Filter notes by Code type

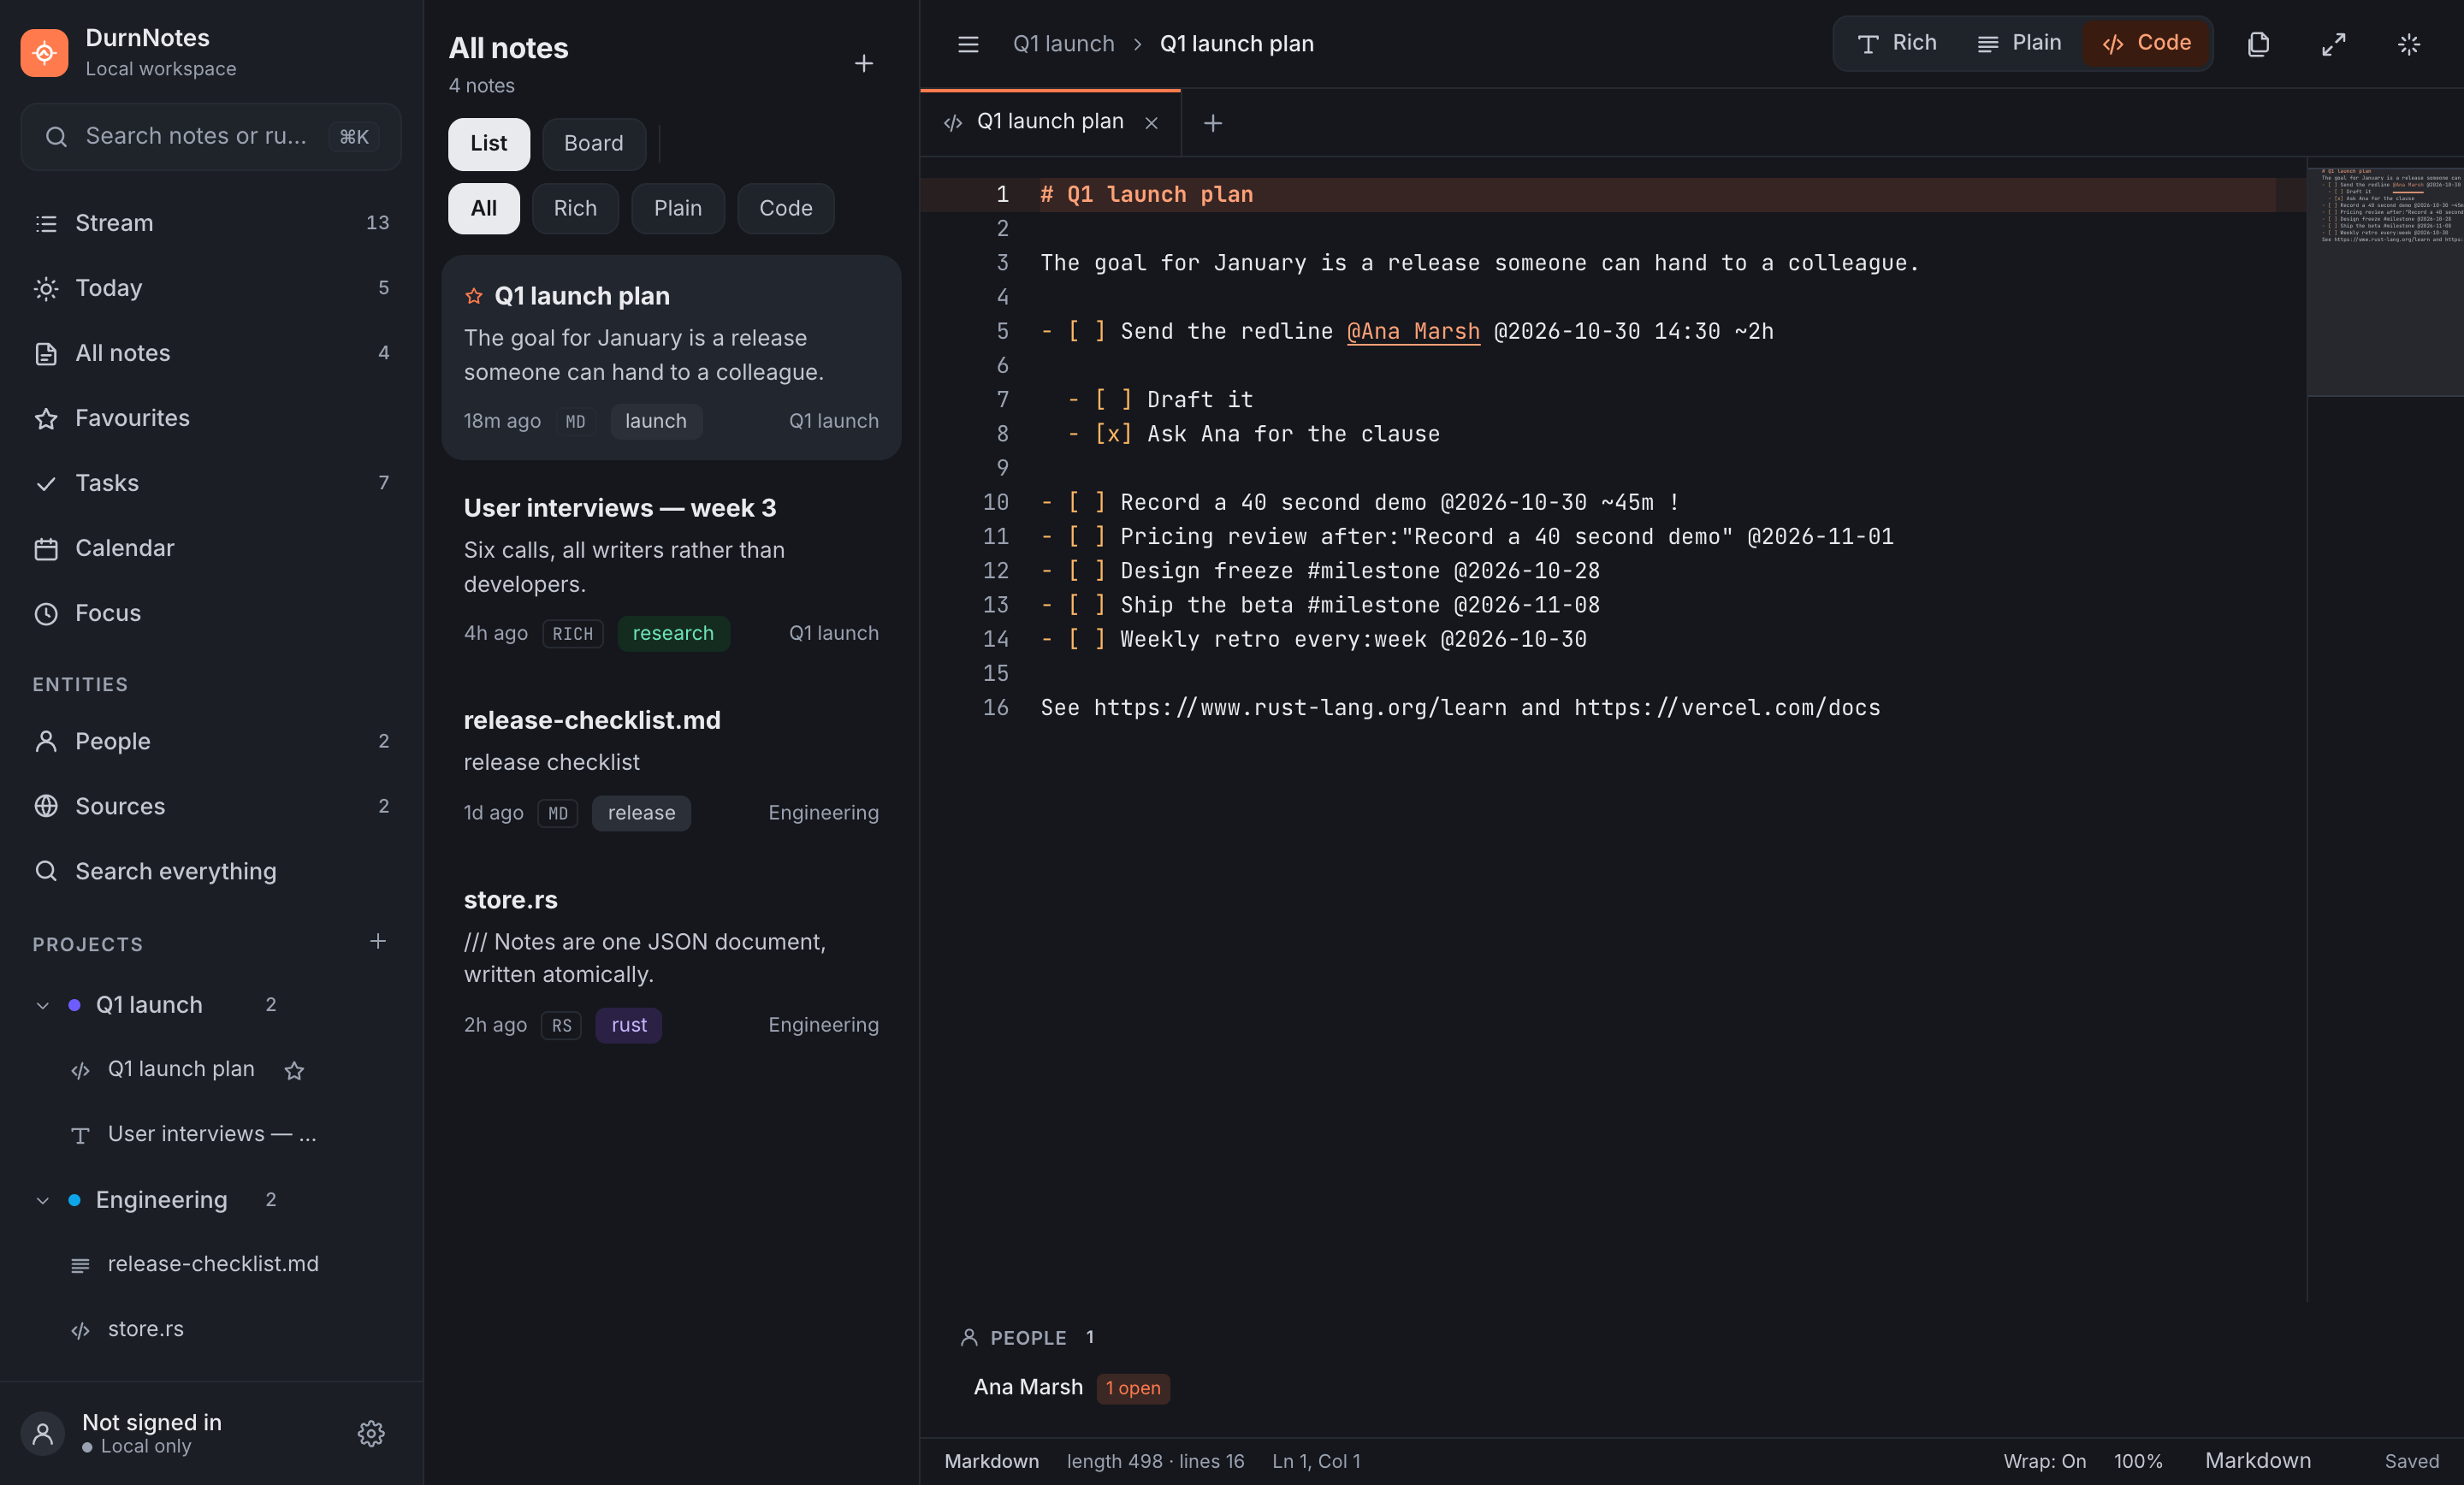(786, 208)
